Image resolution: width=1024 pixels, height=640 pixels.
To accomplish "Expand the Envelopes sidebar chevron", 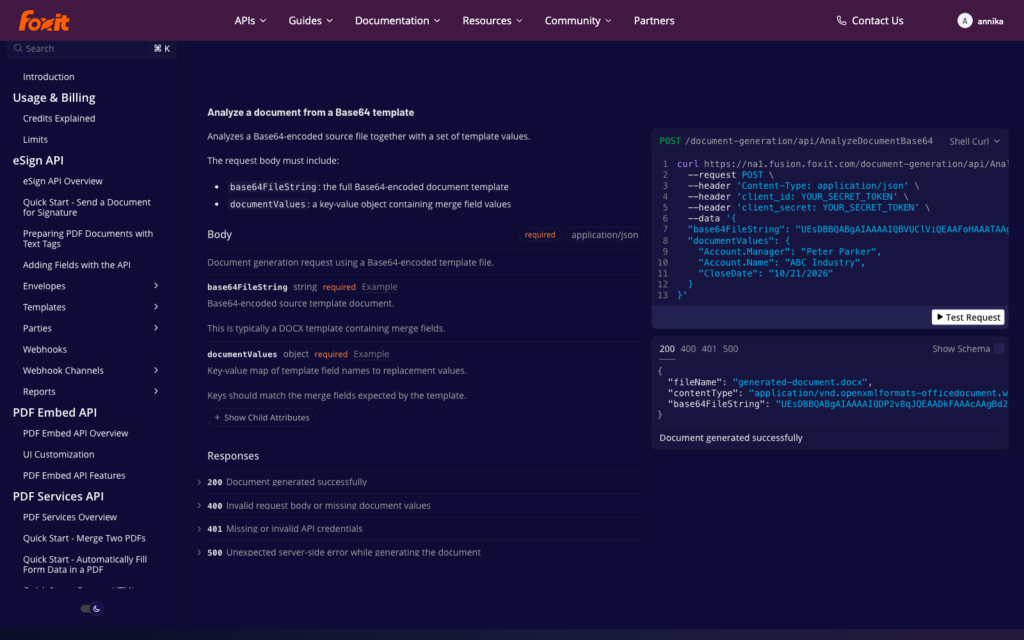I will [x=156, y=285].
